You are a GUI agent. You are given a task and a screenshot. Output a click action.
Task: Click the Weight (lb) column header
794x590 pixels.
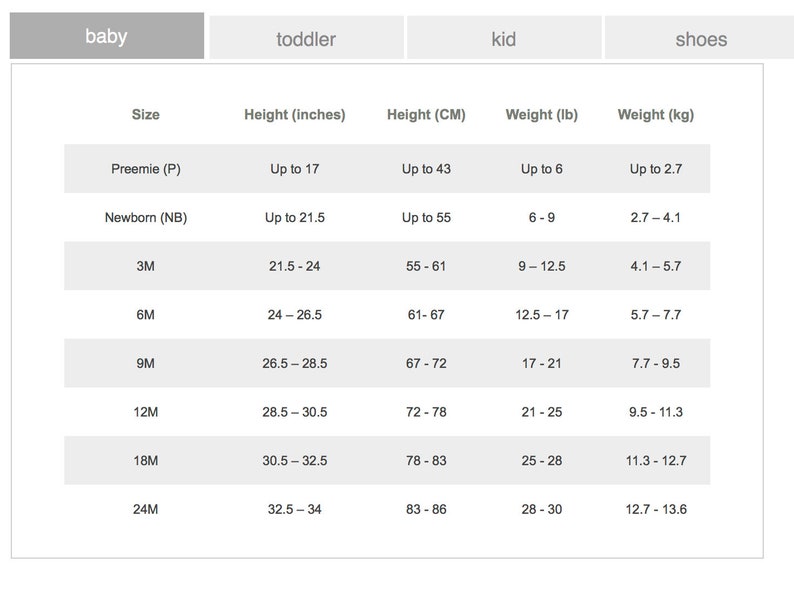tap(542, 115)
